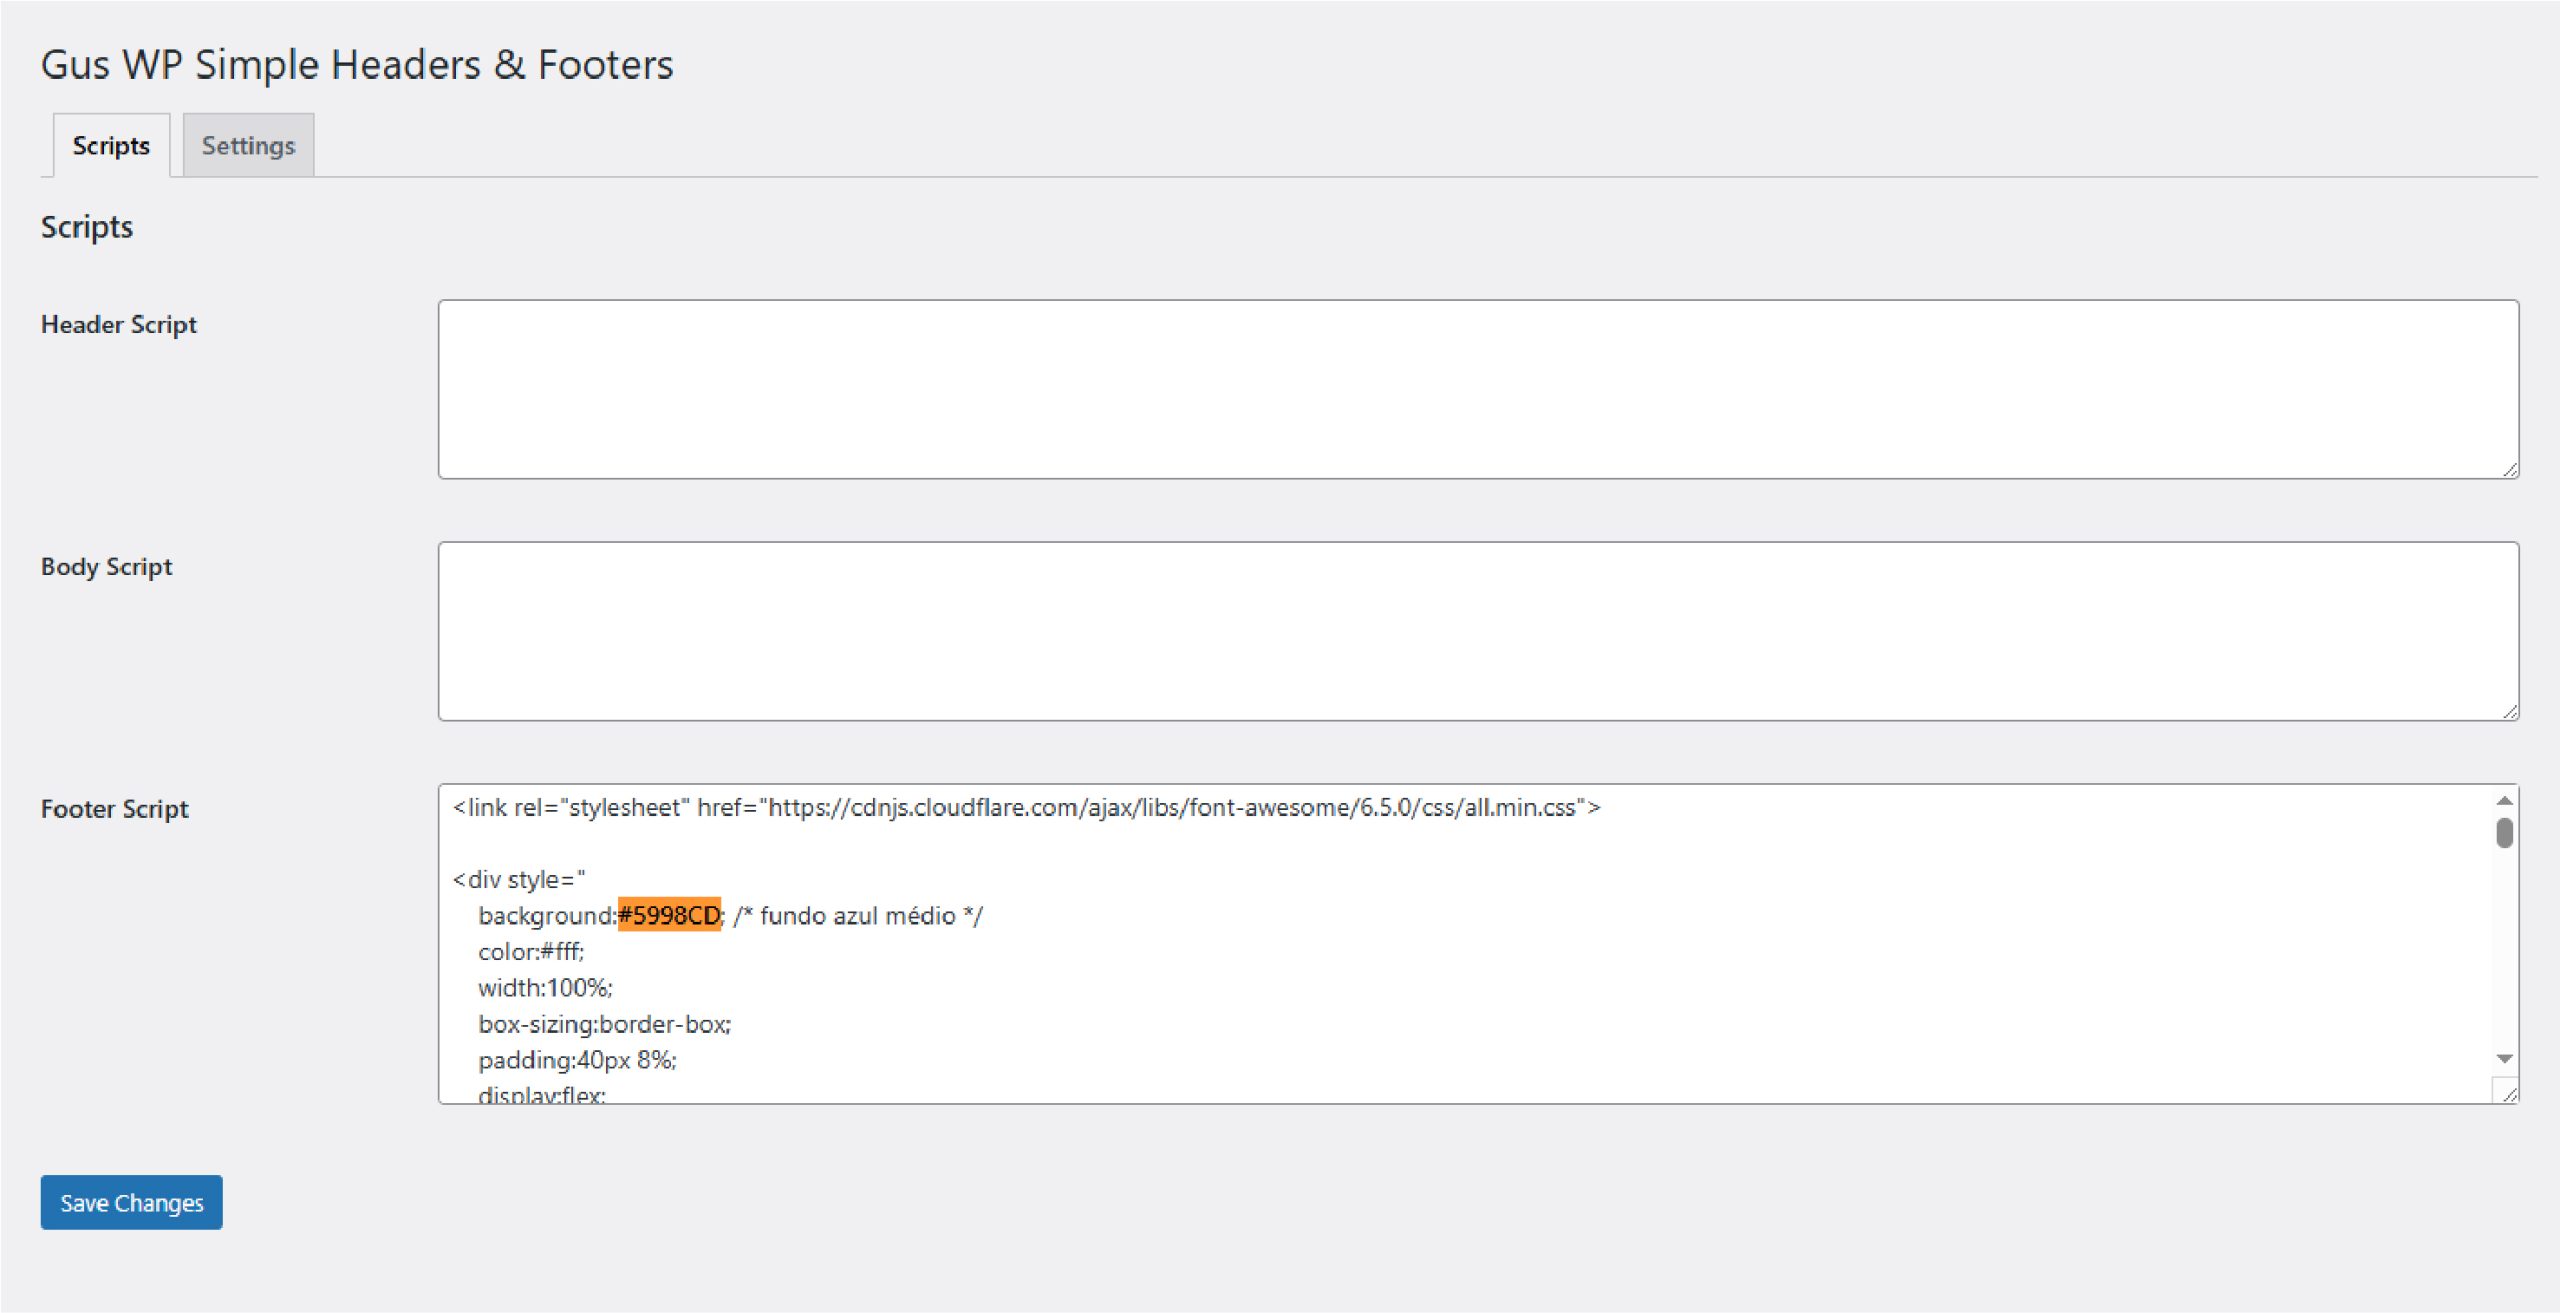2560x1313 pixels.
Task: Select the Scripts tab
Action: 110,144
